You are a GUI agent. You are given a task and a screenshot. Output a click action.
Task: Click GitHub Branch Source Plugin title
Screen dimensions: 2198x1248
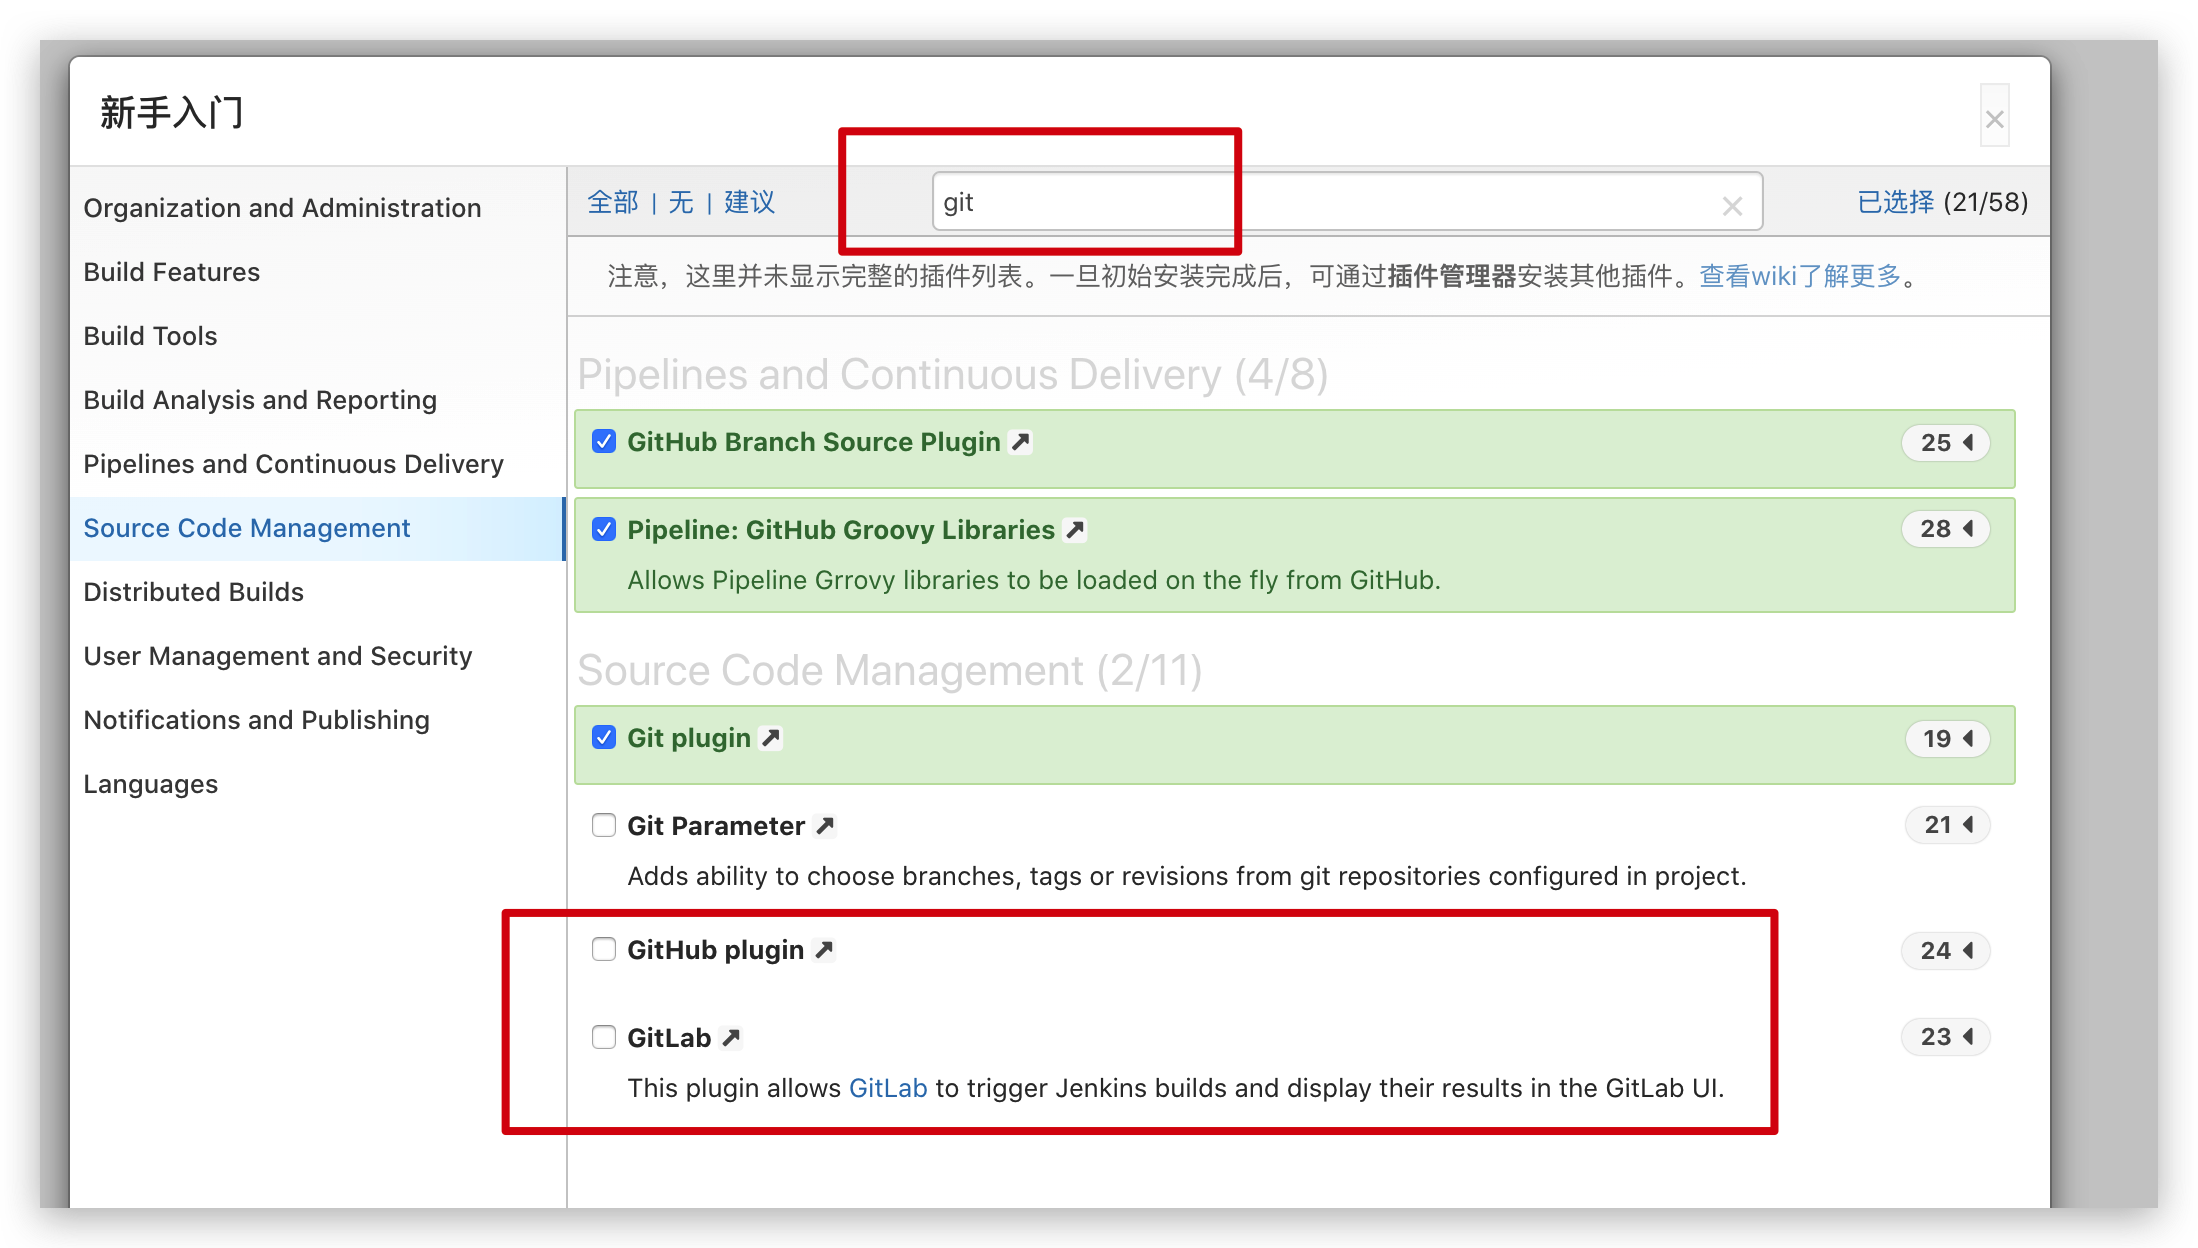point(814,442)
